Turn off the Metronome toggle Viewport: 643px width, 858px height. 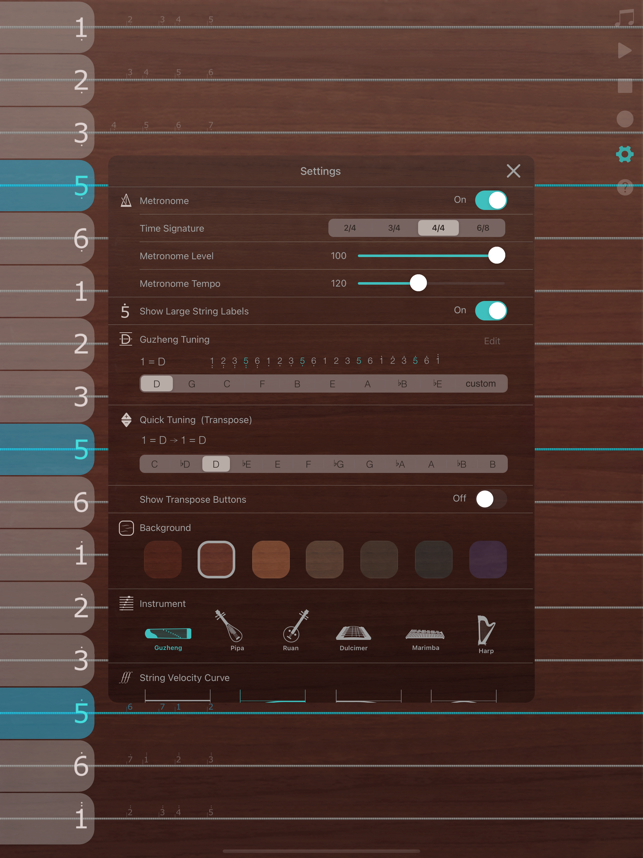pyautogui.click(x=490, y=200)
